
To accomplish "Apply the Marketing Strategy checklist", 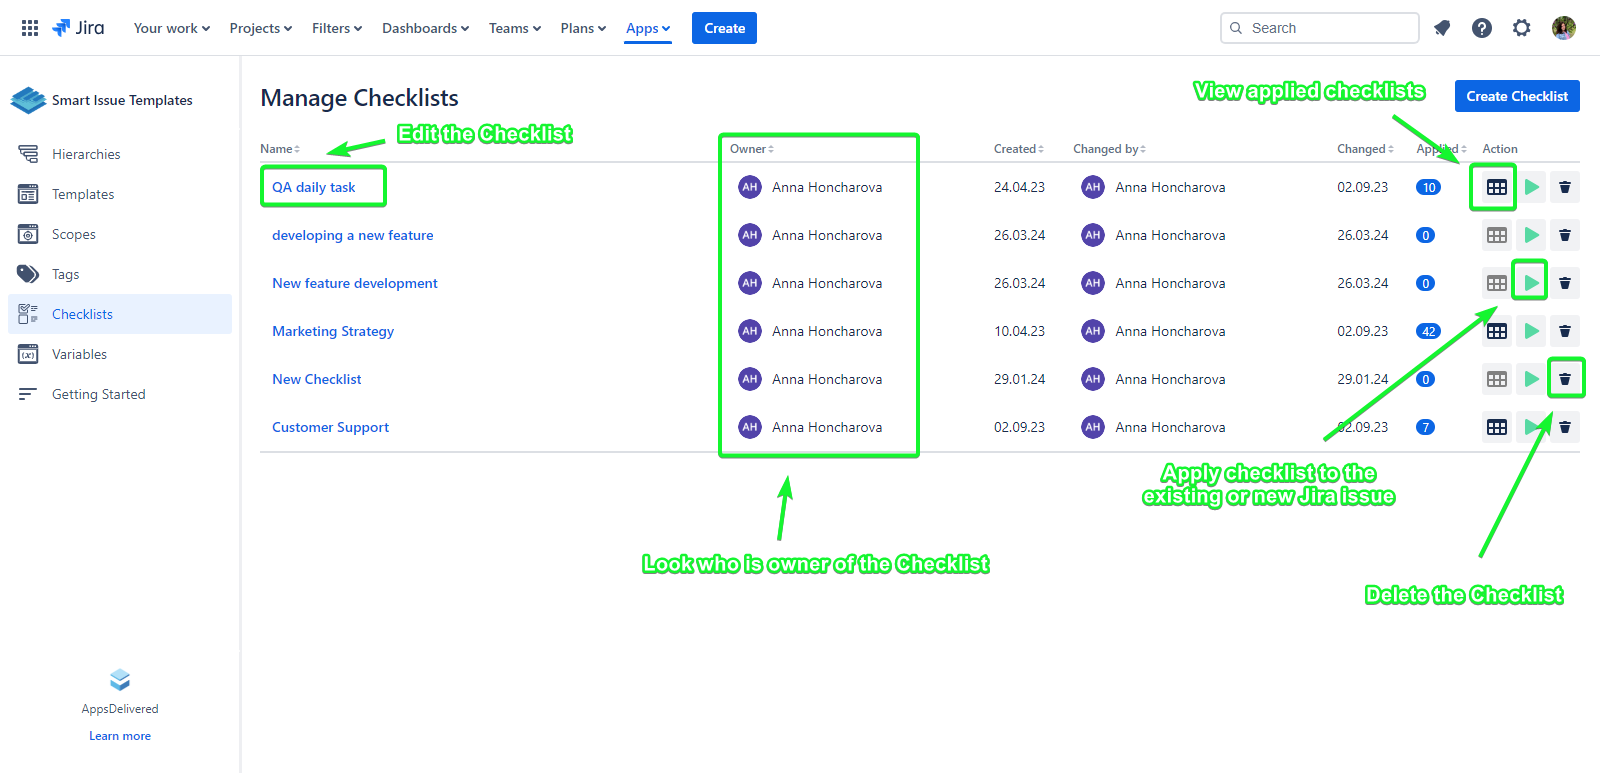I will [x=1530, y=331].
